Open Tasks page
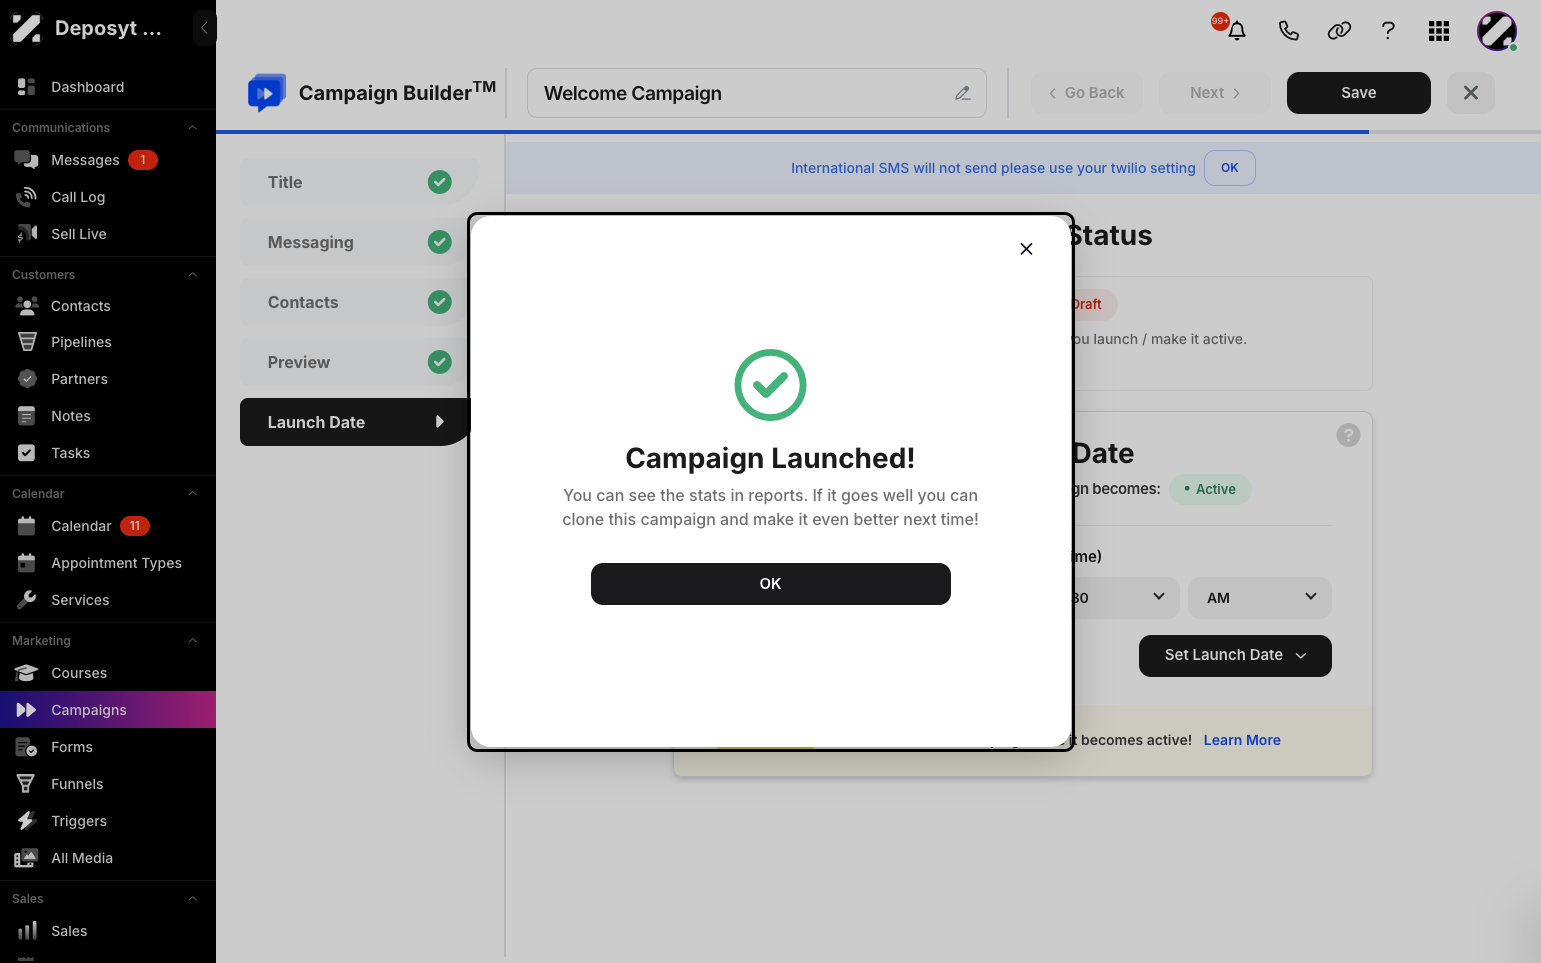Image resolution: width=1541 pixels, height=963 pixels. pyautogui.click(x=108, y=453)
